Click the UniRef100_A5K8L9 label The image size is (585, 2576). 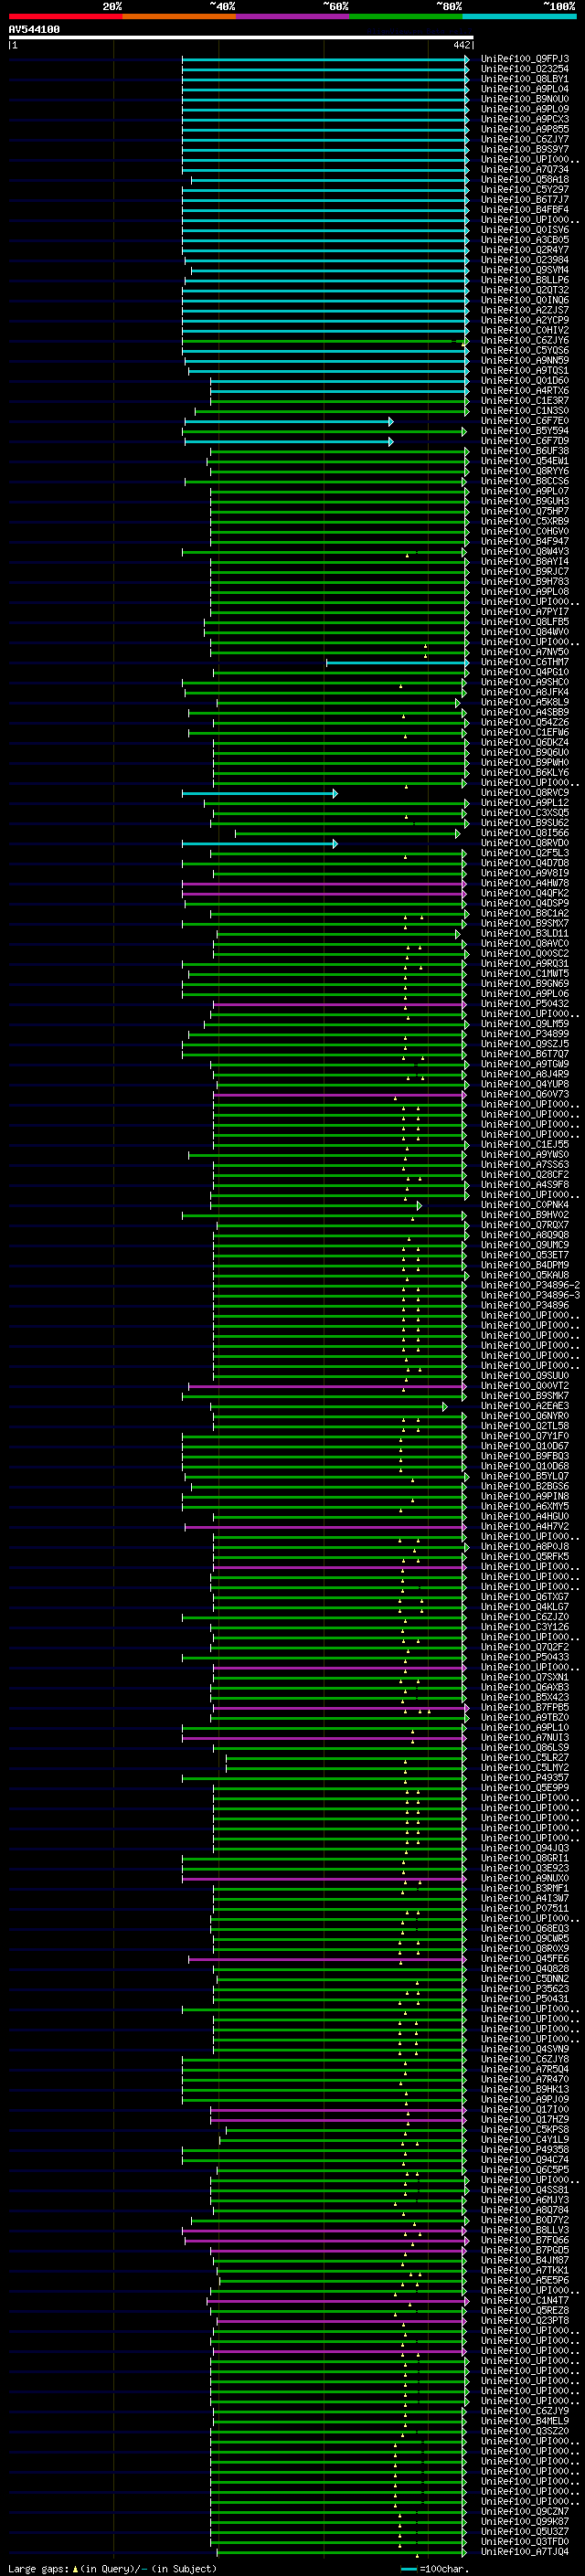click(x=524, y=703)
